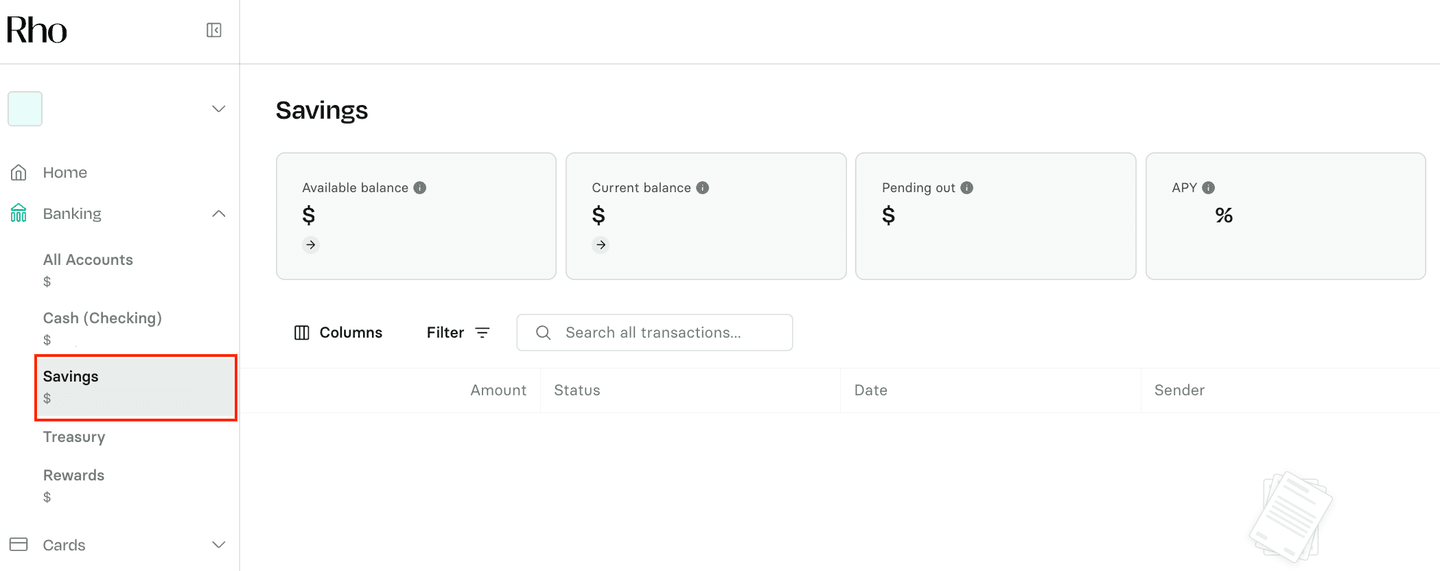
Task: Open the Columns selector
Action: pos(338,333)
